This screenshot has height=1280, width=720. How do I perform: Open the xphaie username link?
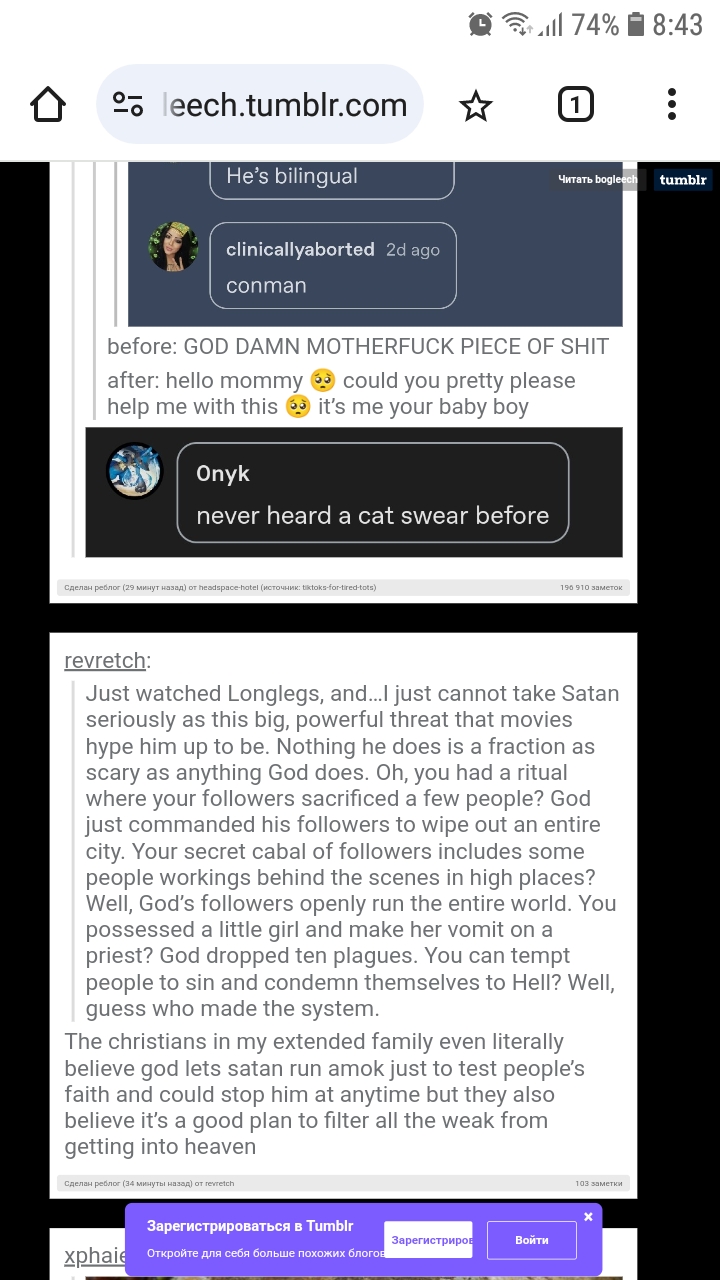point(95,1257)
